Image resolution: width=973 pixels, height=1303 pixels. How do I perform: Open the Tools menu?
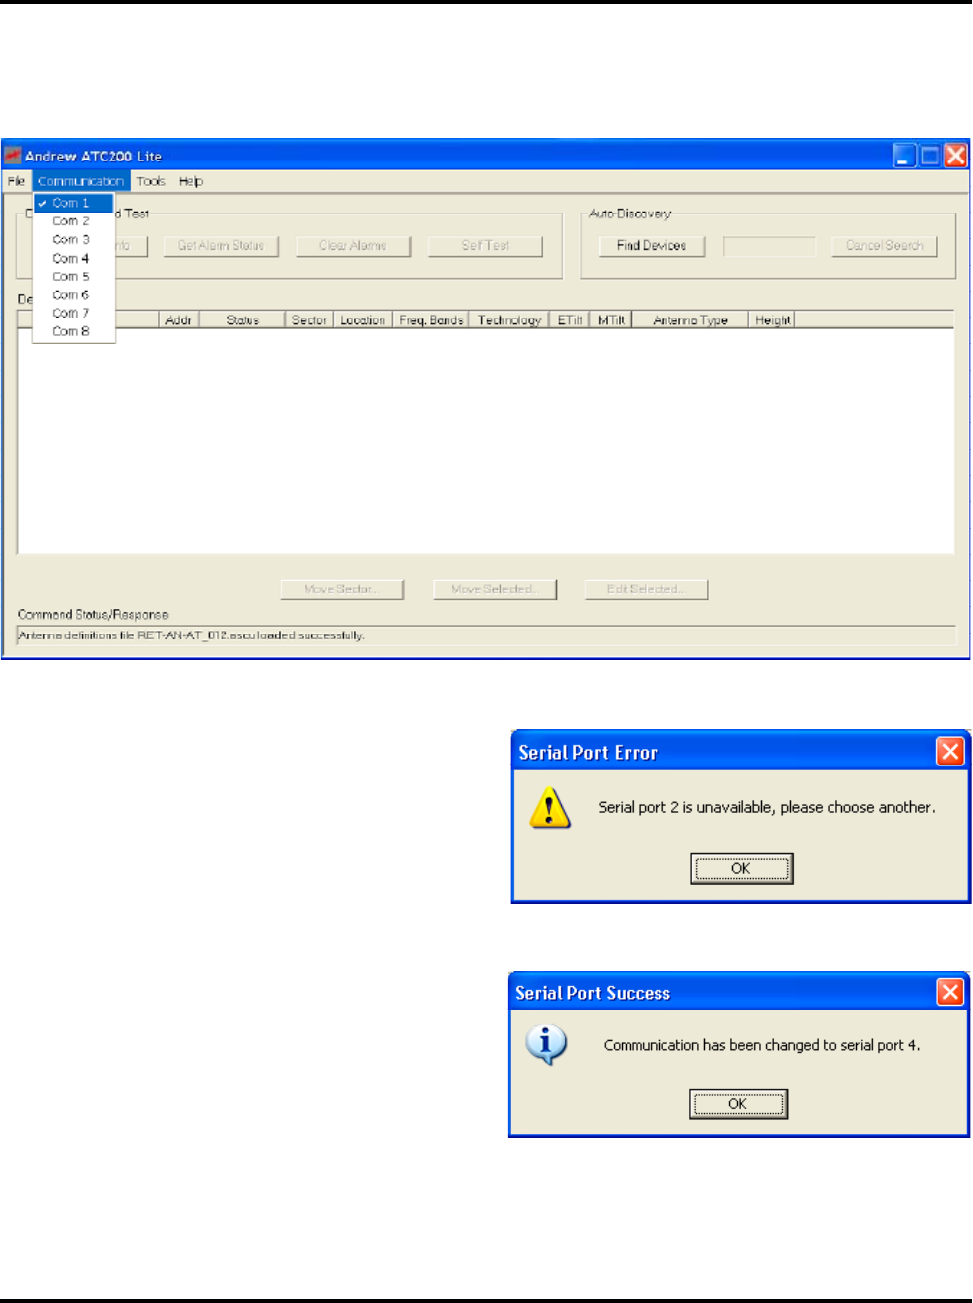[x=151, y=181]
